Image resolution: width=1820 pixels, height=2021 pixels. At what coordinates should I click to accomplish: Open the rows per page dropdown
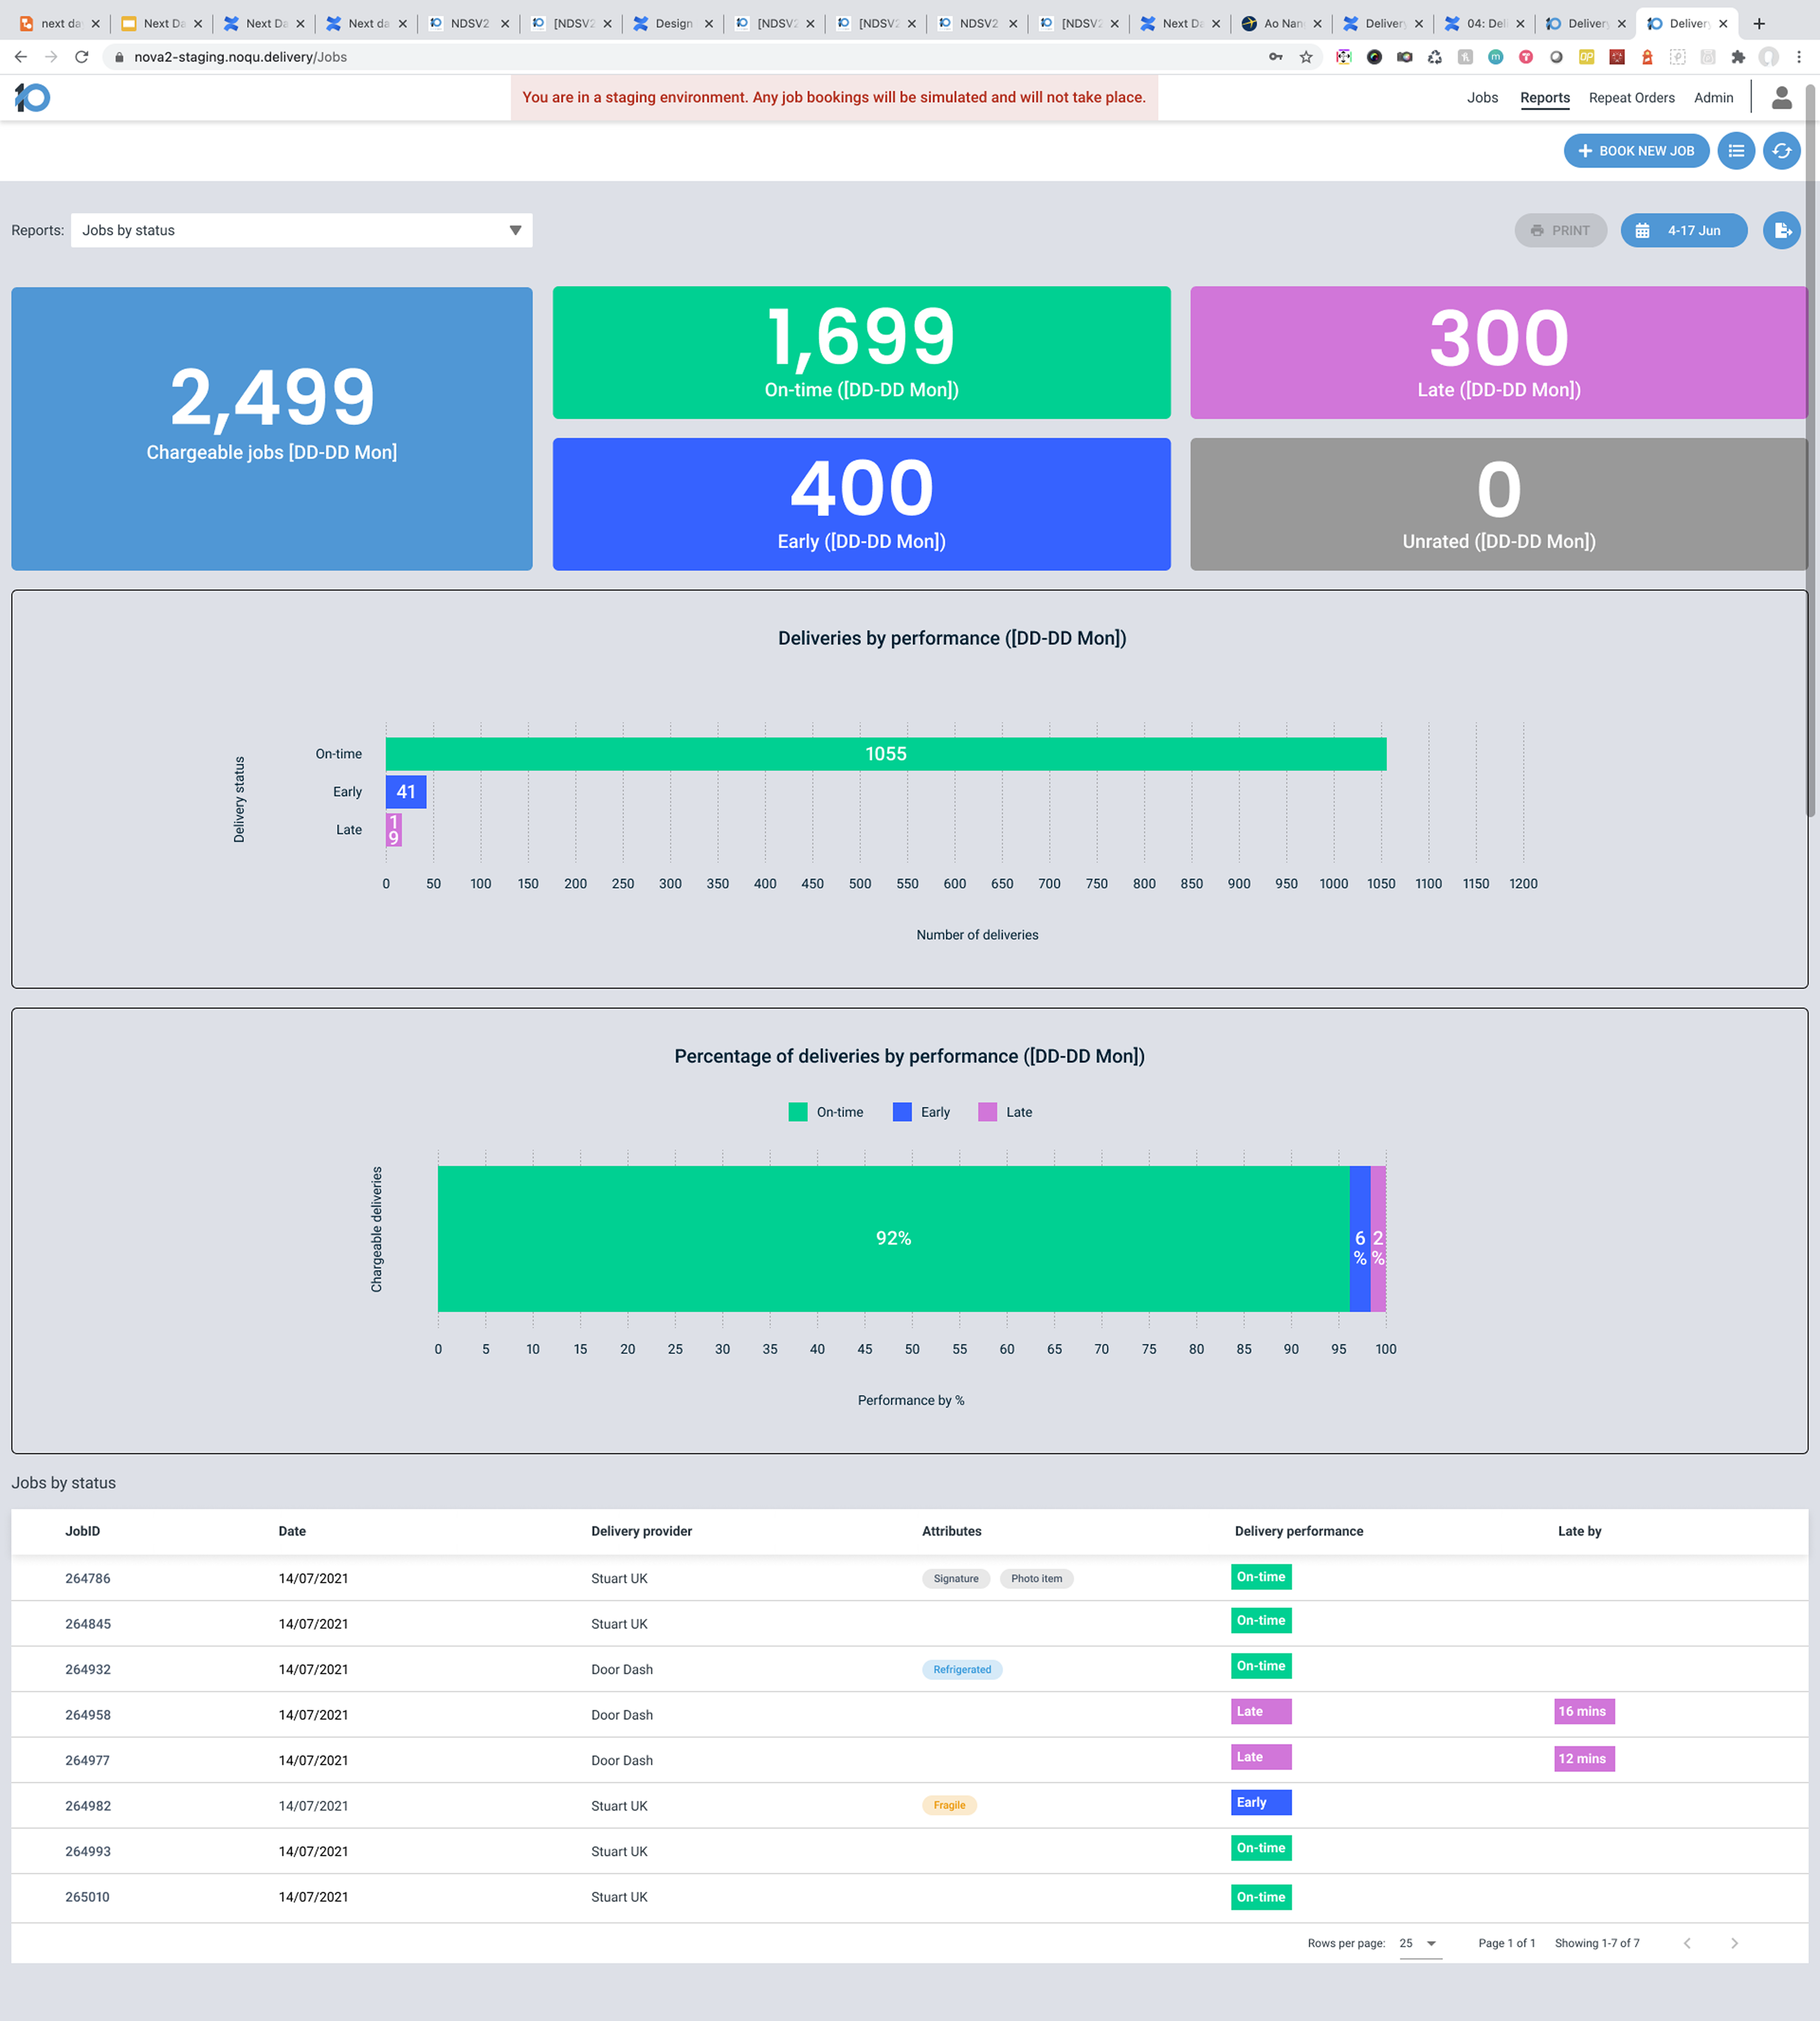click(1420, 1943)
